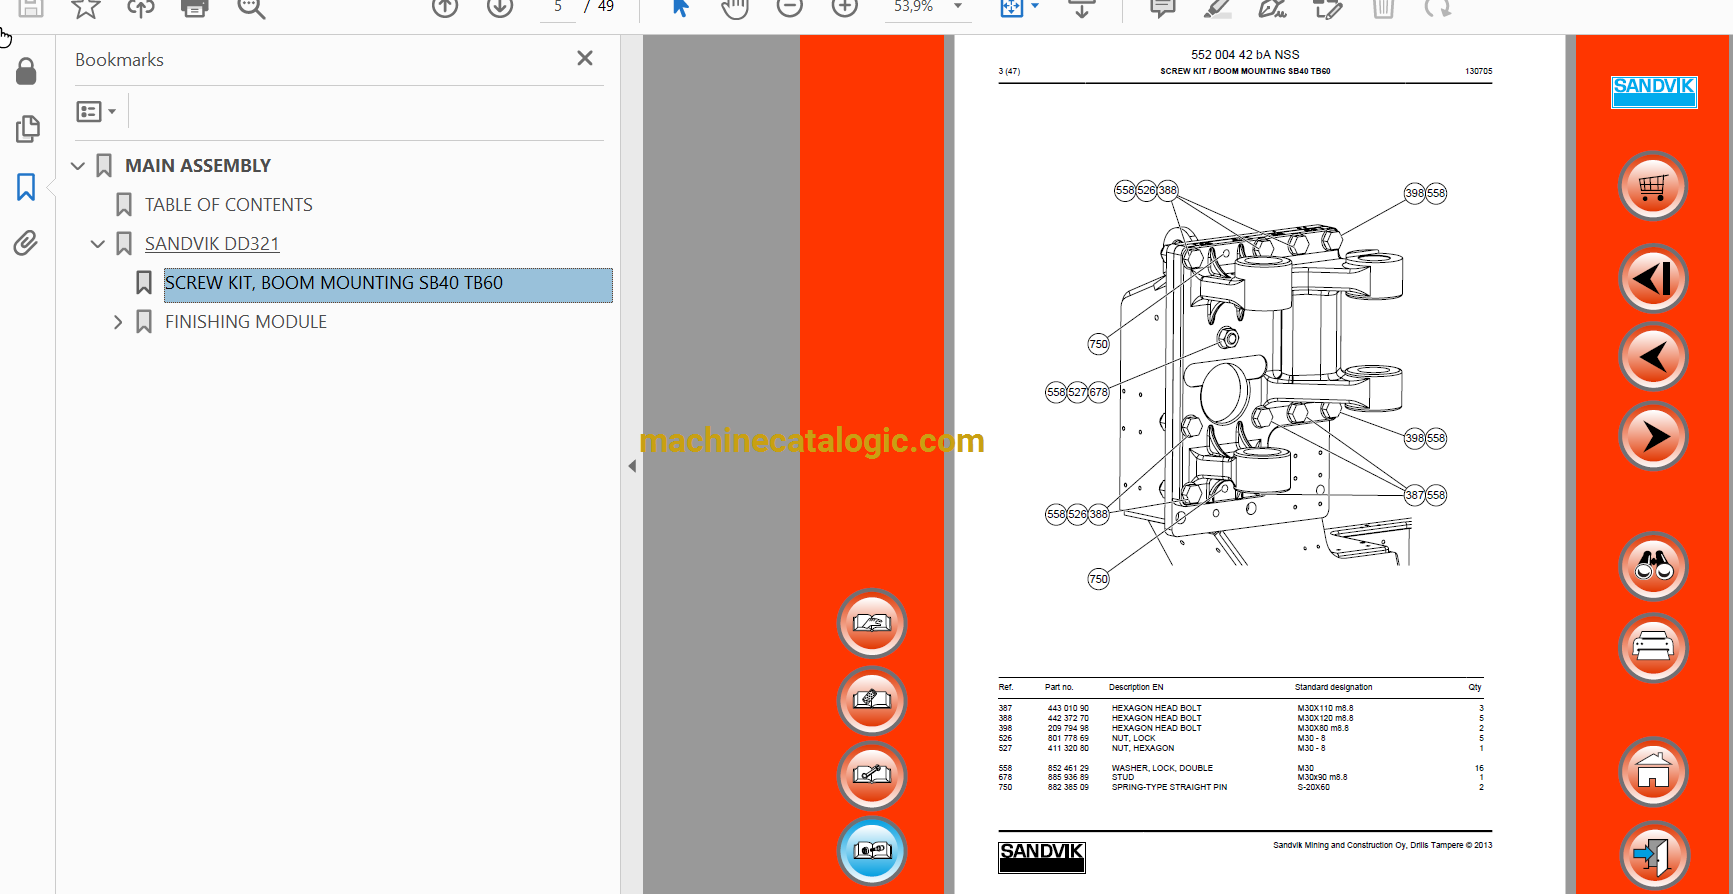Viewport: 1733px width, 894px height.
Task: Go to next page arrow
Action: point(500,8)
